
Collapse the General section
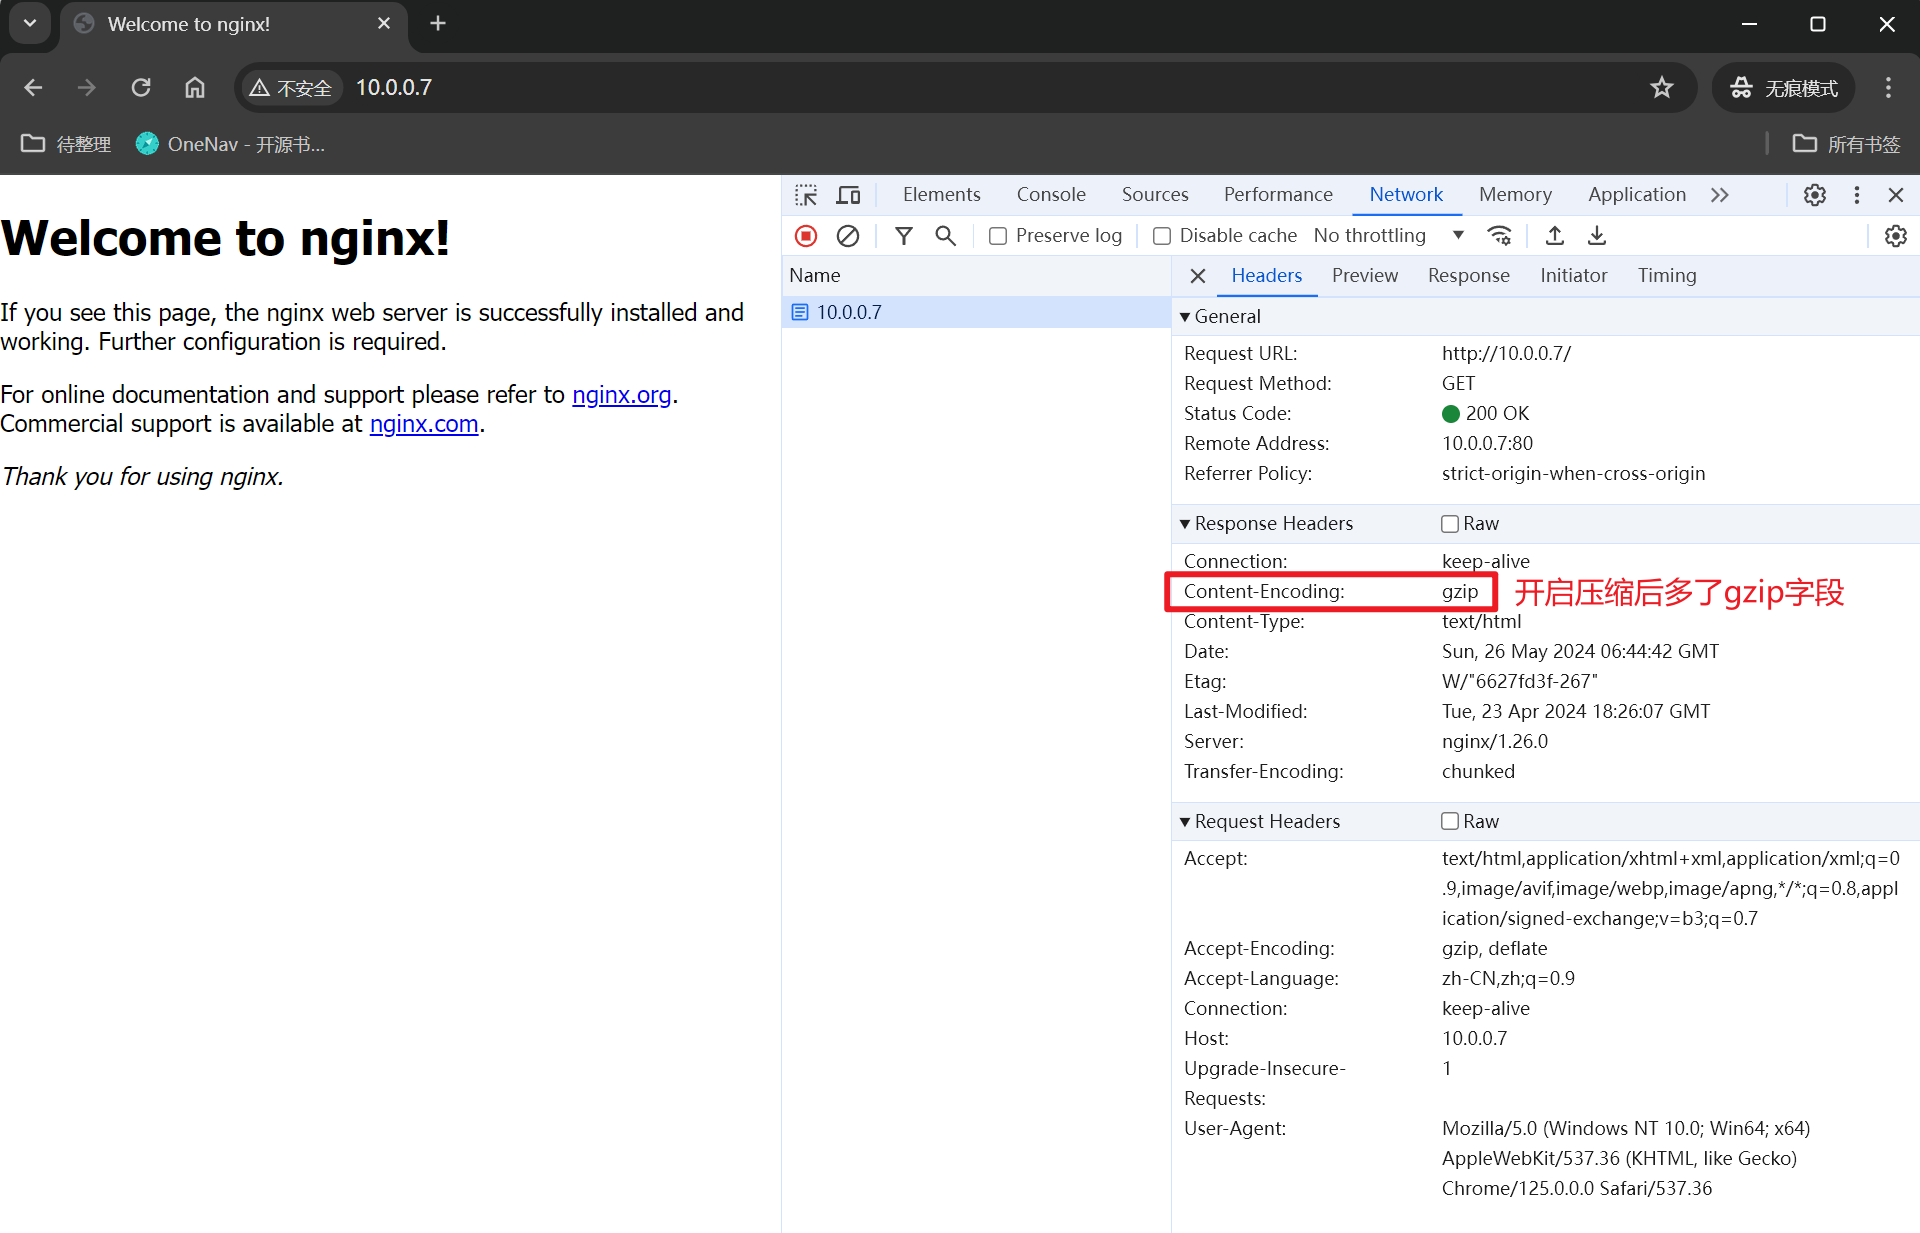pos(1220,317)
